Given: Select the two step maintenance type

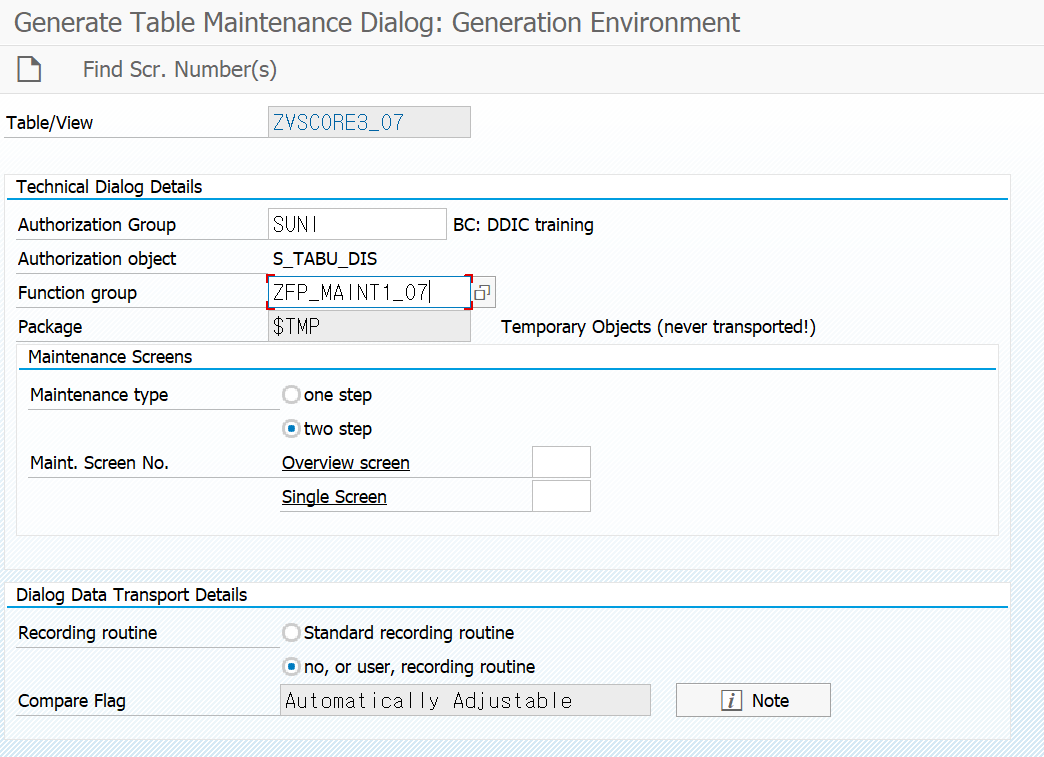Looking at the screenshot, I should [291, 429].
